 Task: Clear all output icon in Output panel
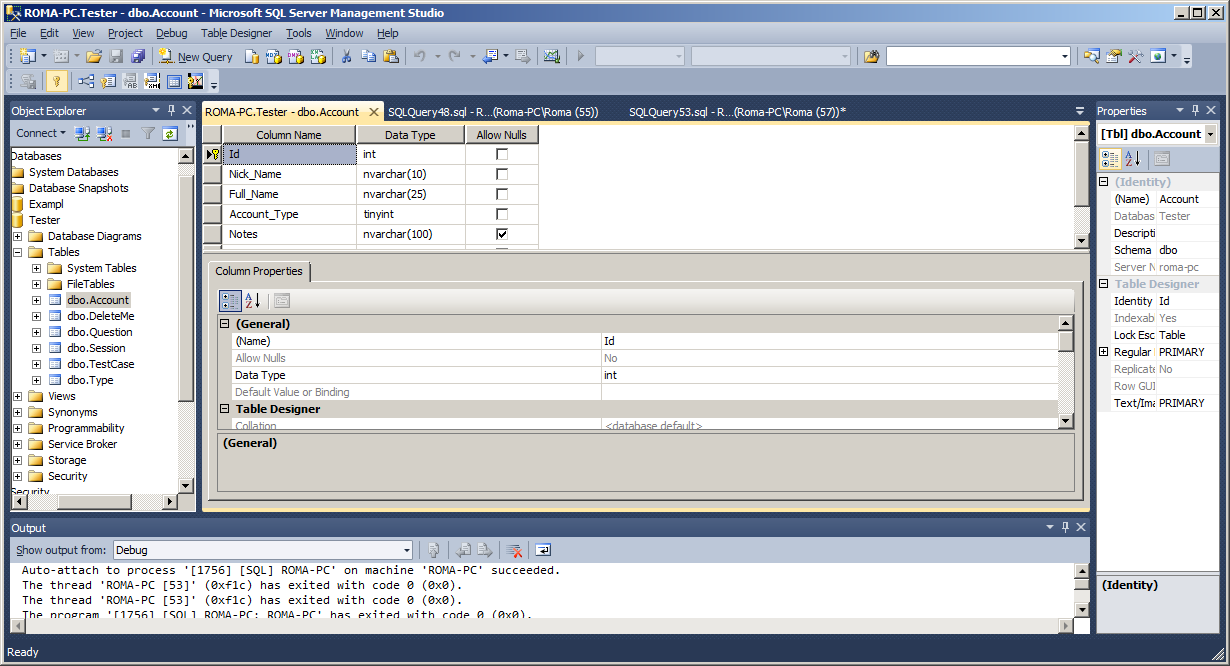pos(514,550)
